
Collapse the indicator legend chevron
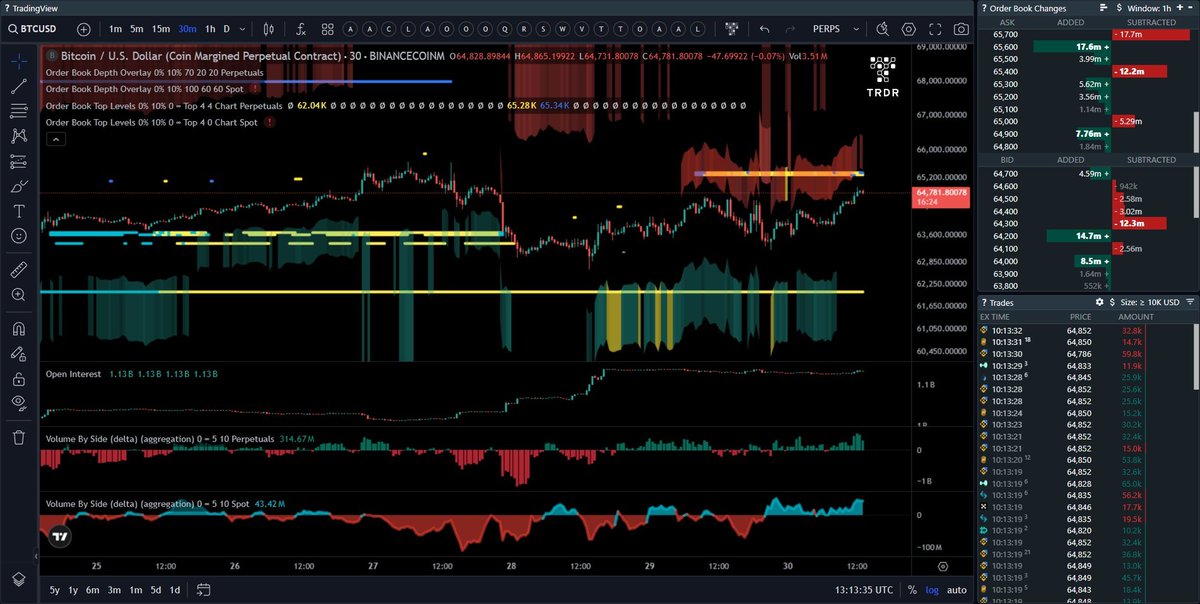point(54,138)
